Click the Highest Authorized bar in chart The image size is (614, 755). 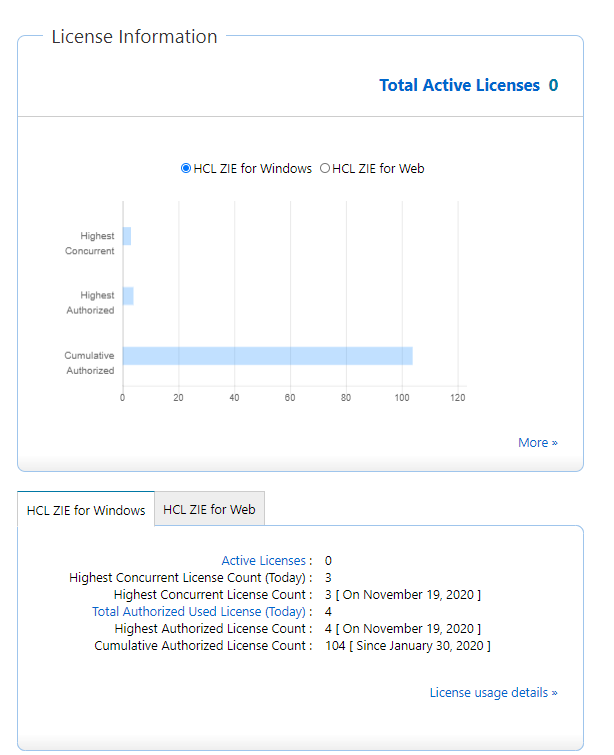tap(128, 296)
